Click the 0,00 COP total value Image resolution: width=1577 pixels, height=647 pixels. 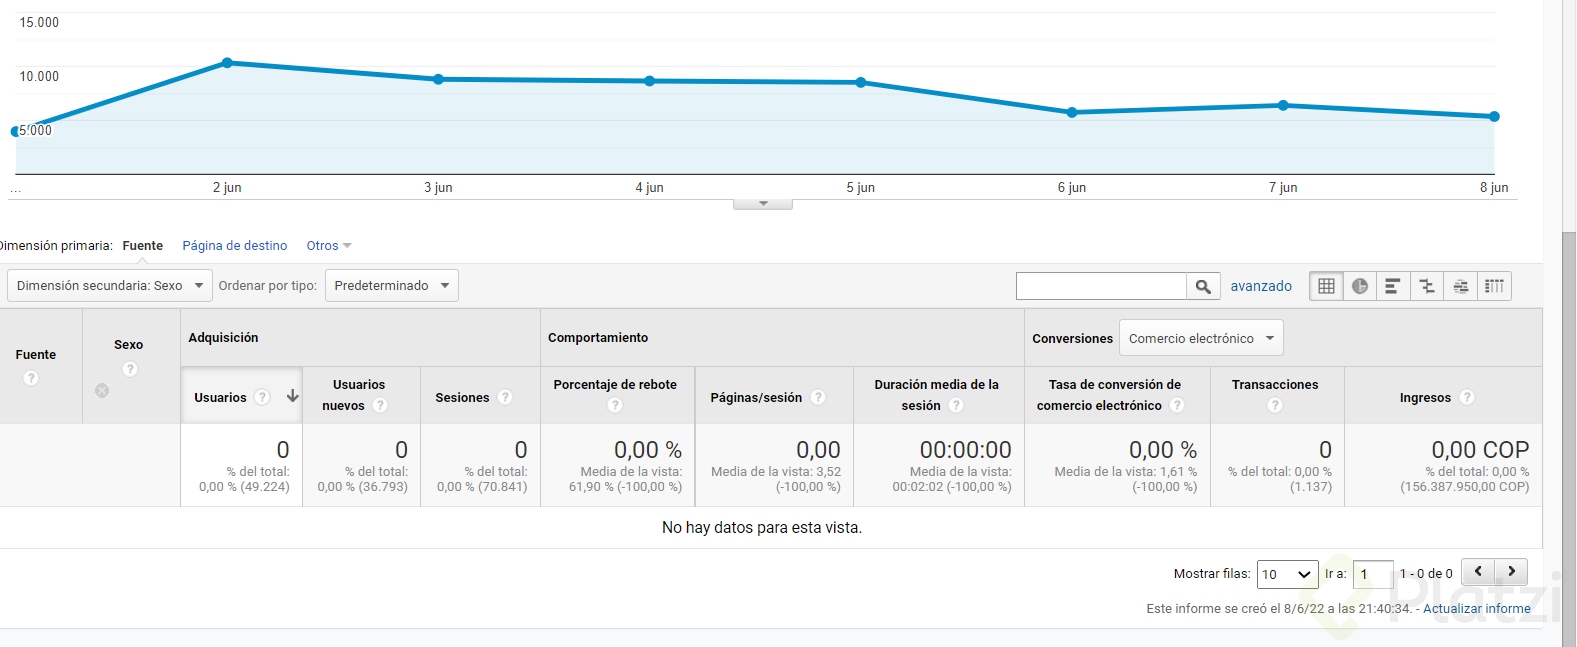(x=1480, y=450)
